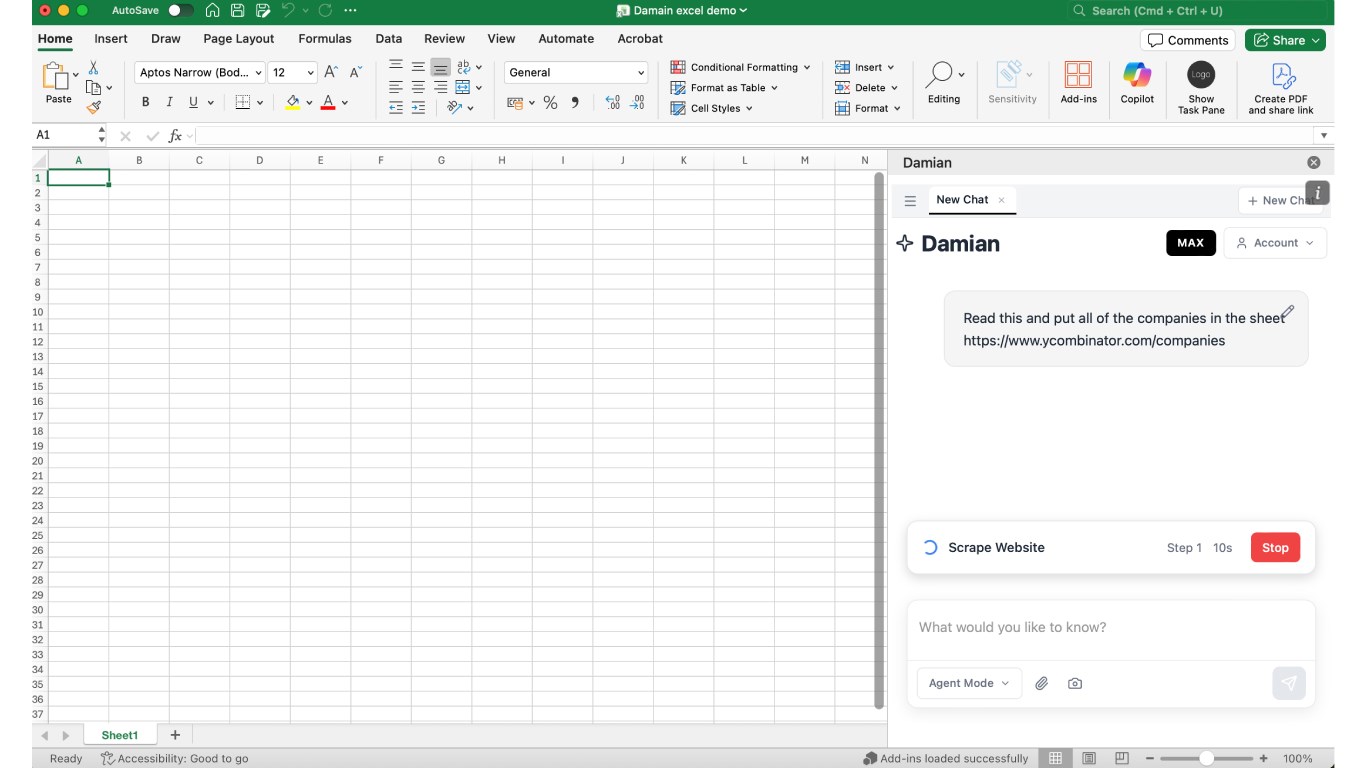The width and height of the screenshot is (1366, 768).
Task: Open the Add-ins ribbon button
Action: [1078, 82]
